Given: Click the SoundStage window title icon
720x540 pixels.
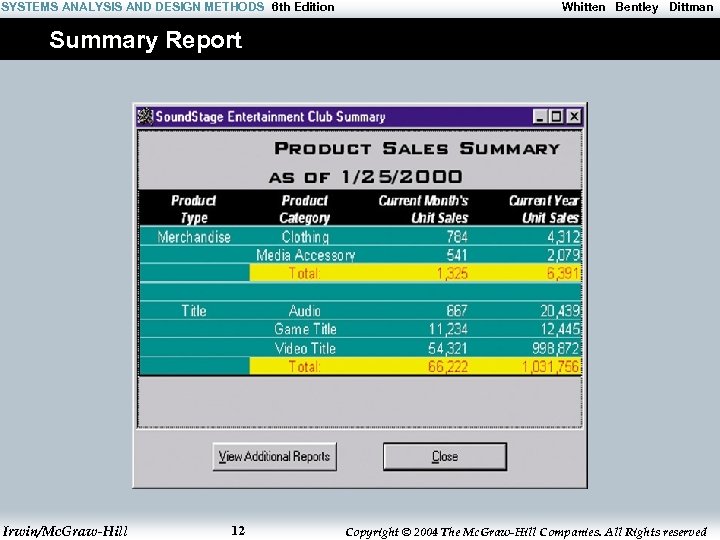Looking at the screenshot, I should coord(145,117).
